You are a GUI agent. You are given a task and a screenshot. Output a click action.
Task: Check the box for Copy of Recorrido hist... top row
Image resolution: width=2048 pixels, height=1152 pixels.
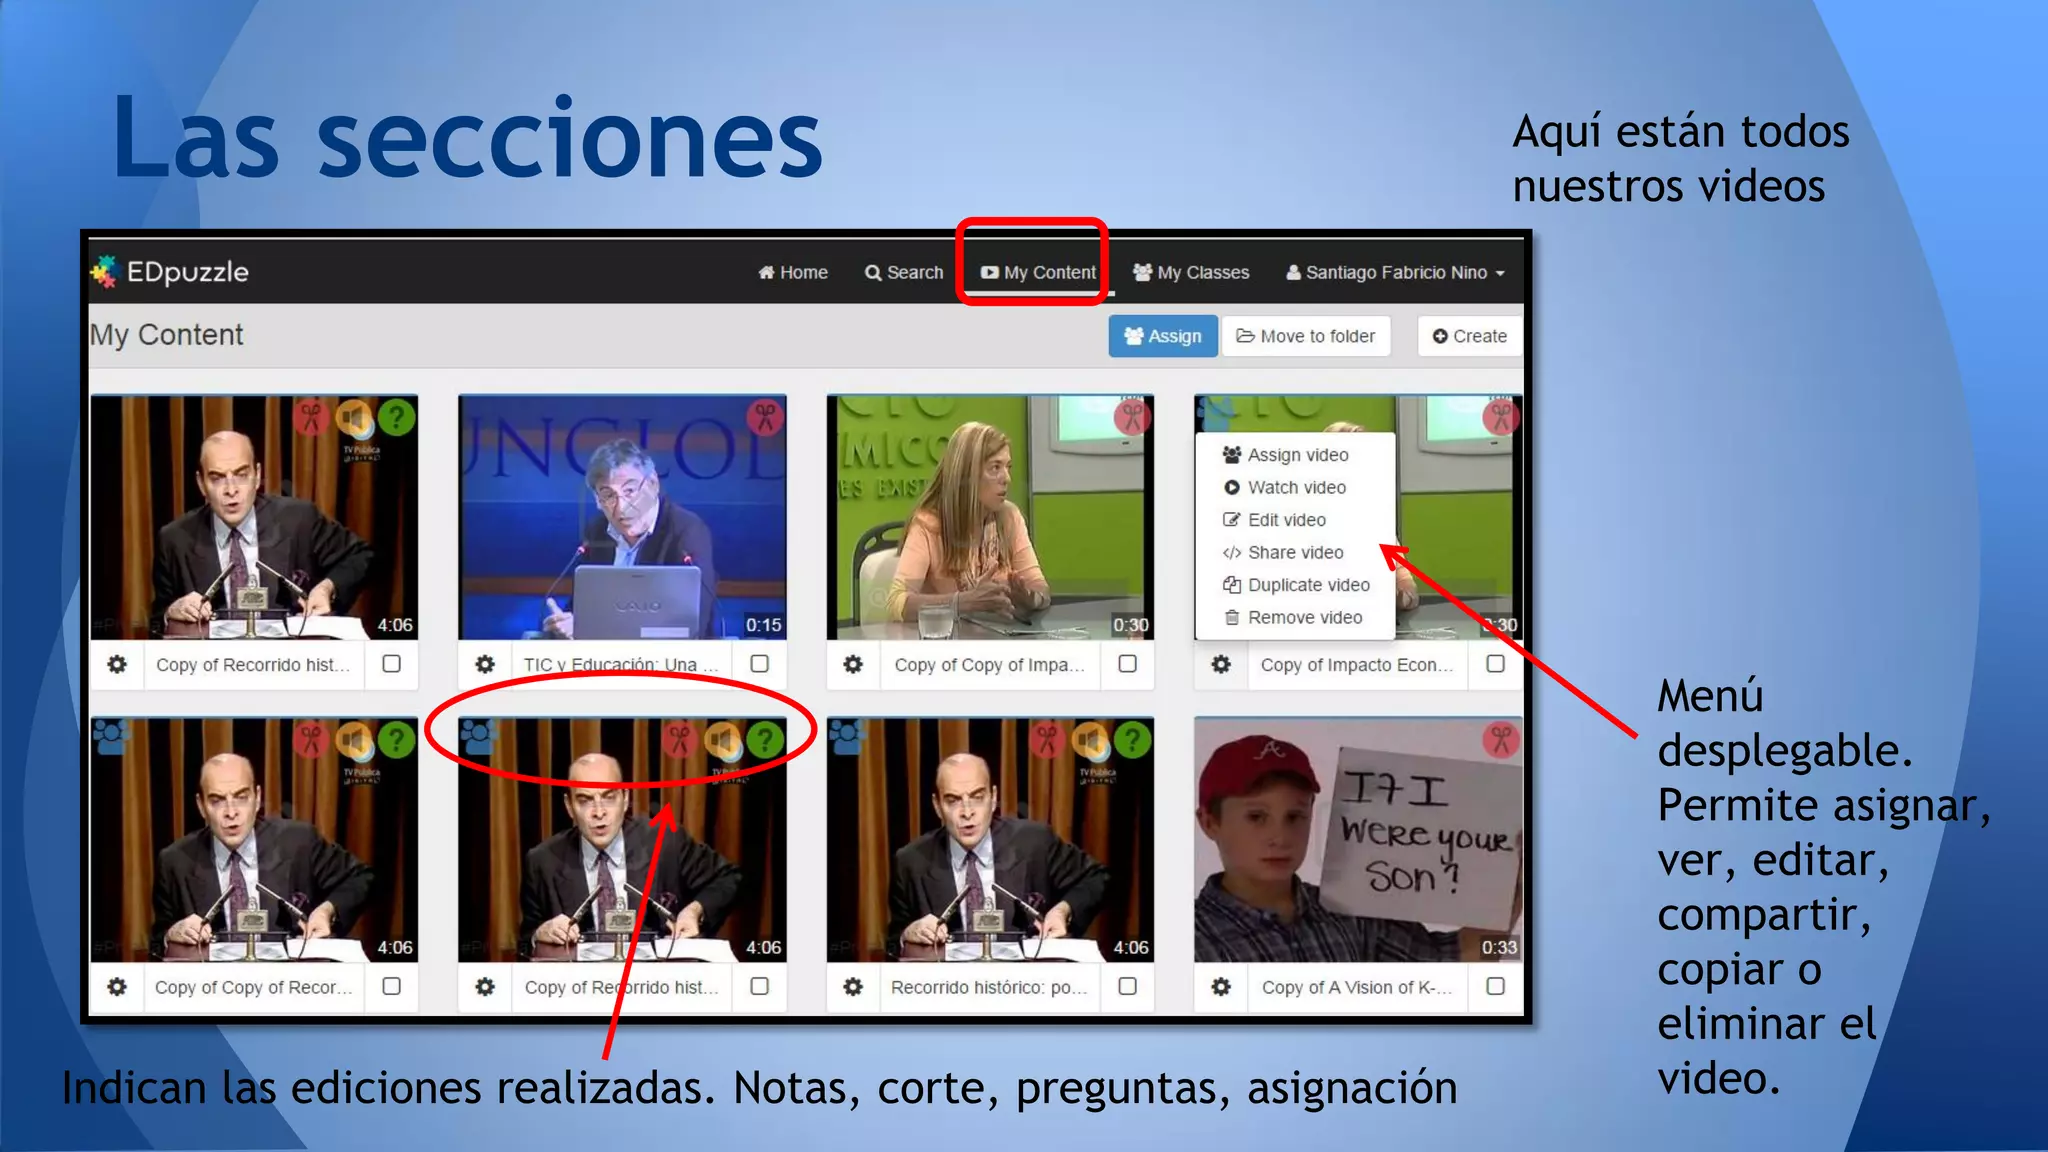click(392, 663)
